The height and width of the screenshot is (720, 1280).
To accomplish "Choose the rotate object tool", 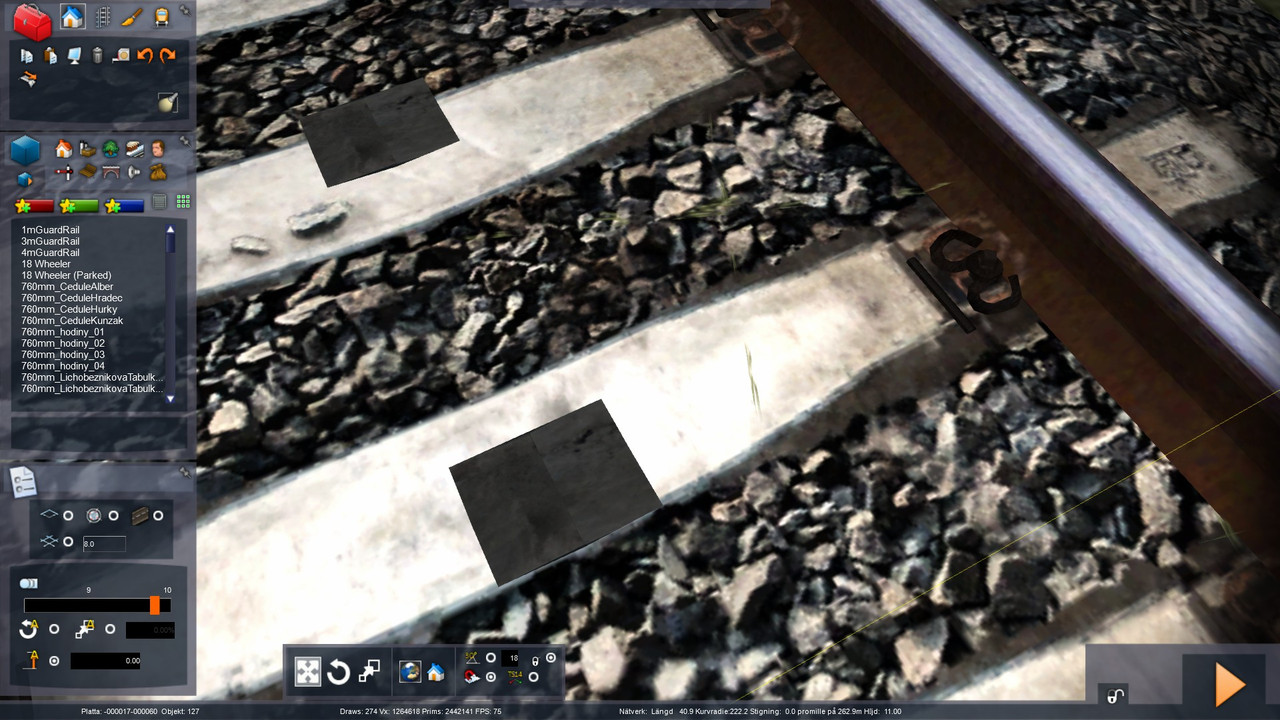I will 339,672.
